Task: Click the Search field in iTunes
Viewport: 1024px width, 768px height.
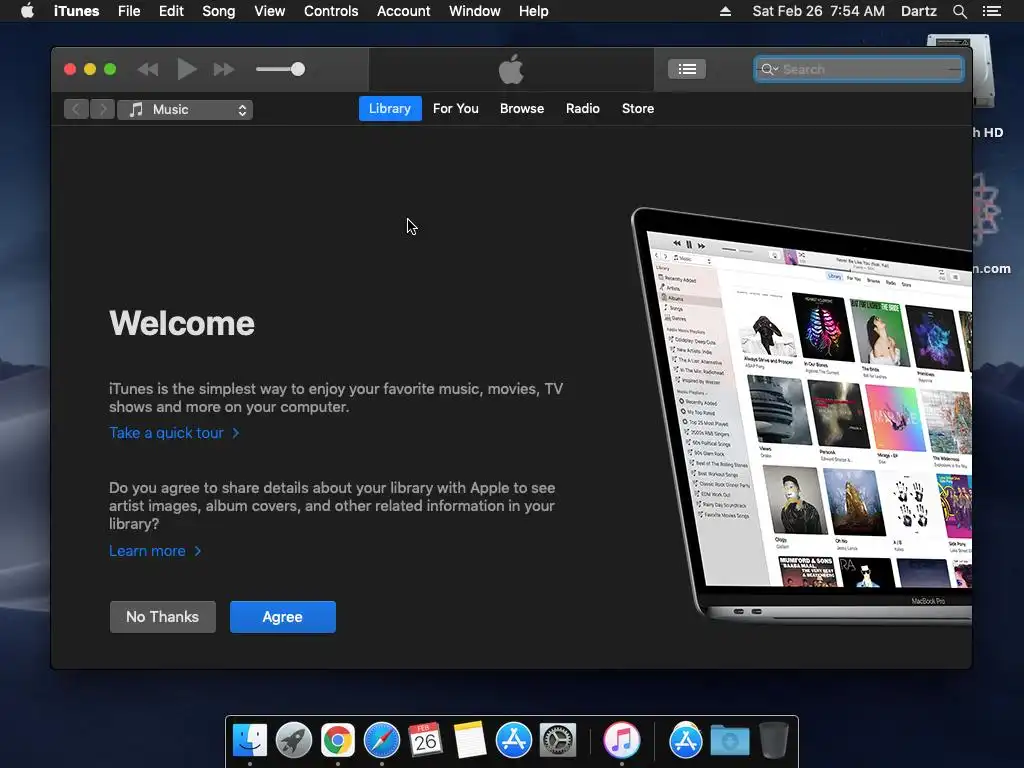Action: click(859, 69)
